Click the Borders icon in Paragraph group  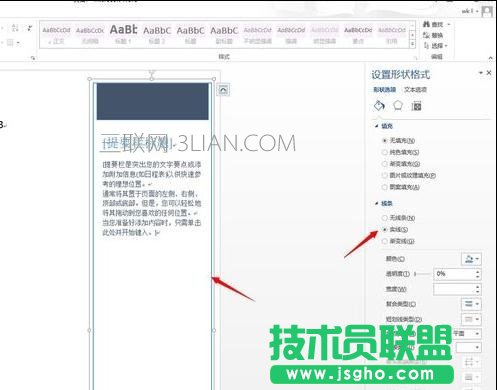[x=11, y=43]
